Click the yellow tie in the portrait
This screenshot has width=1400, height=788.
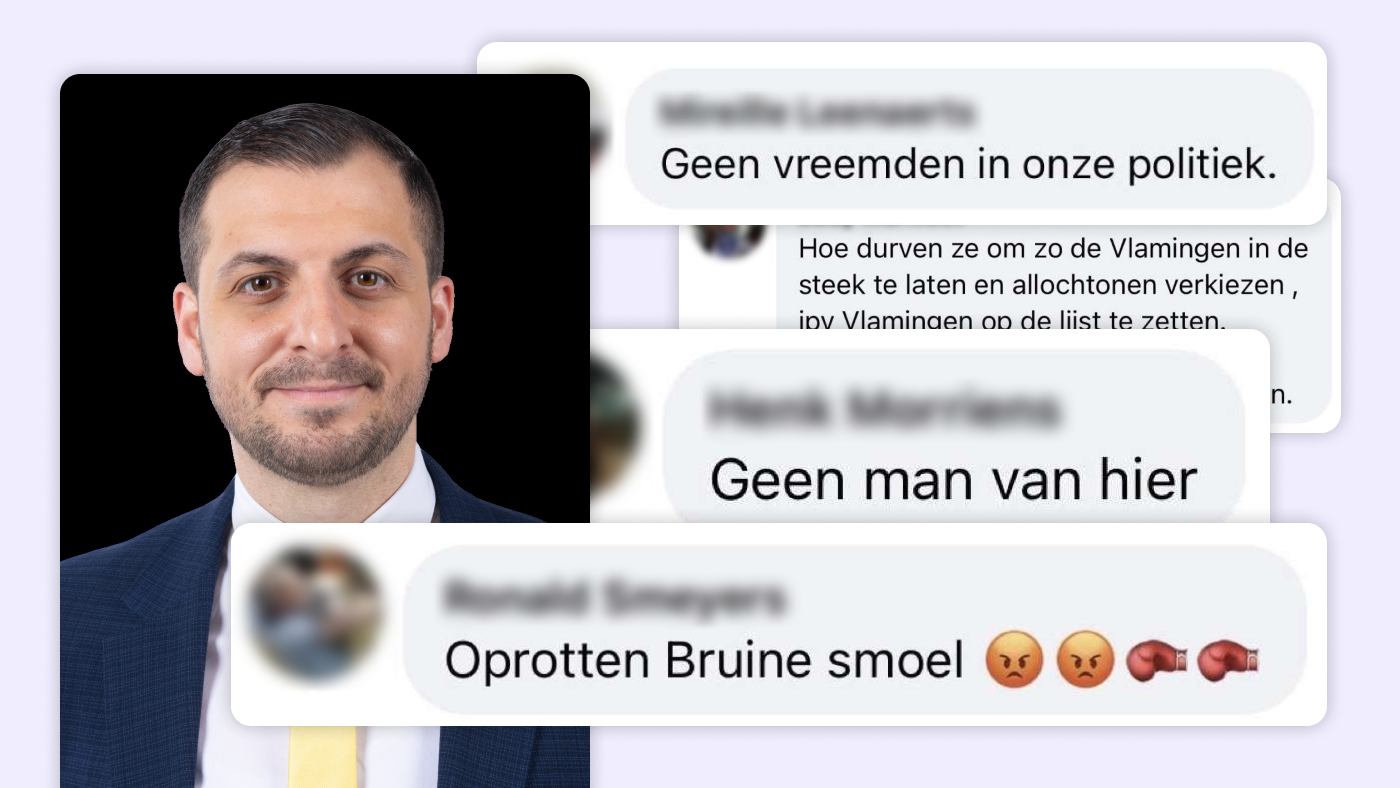pyautogui.click(x=322, y=756)
